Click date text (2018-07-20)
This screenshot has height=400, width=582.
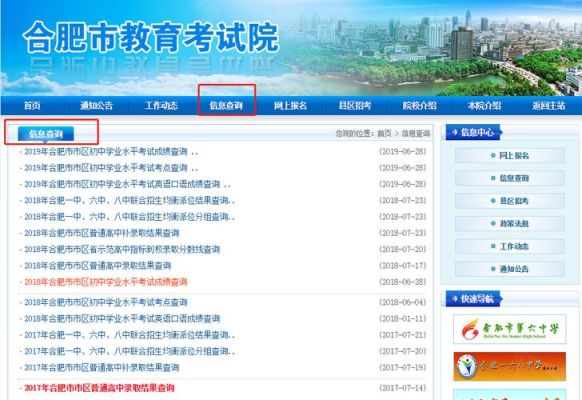(402, 250)
